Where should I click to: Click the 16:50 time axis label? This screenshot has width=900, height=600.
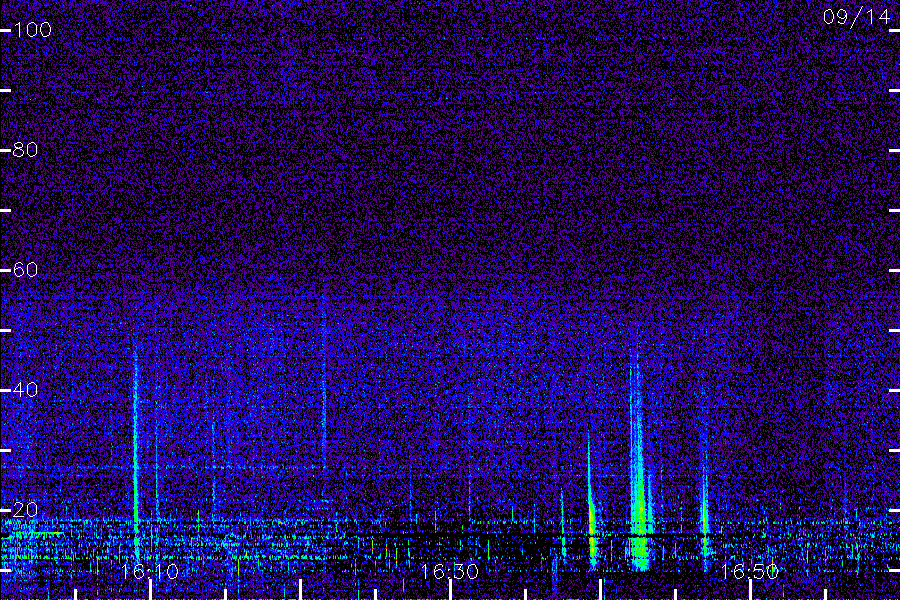click(x=750, y=571)
